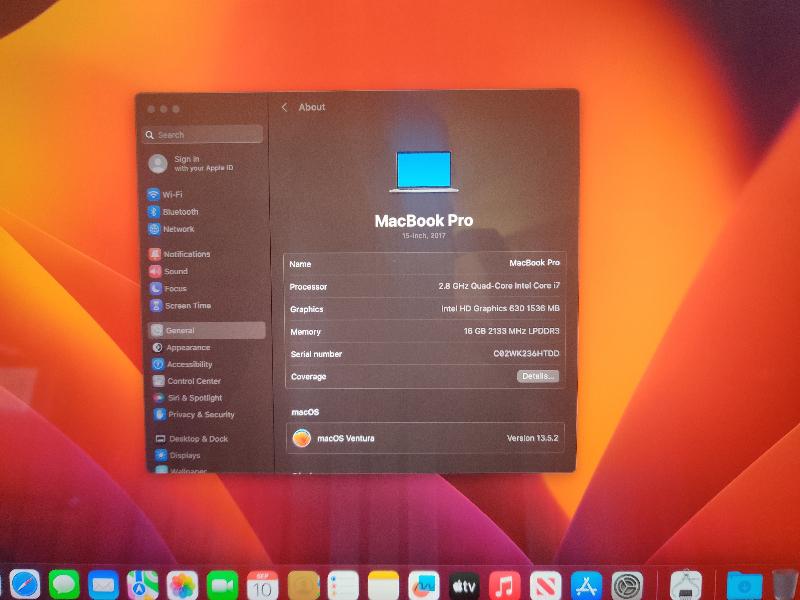800x600 pixels.
Task: Open the Calendar dock icon
Action: pyautogui.click(x=262, y=585)
